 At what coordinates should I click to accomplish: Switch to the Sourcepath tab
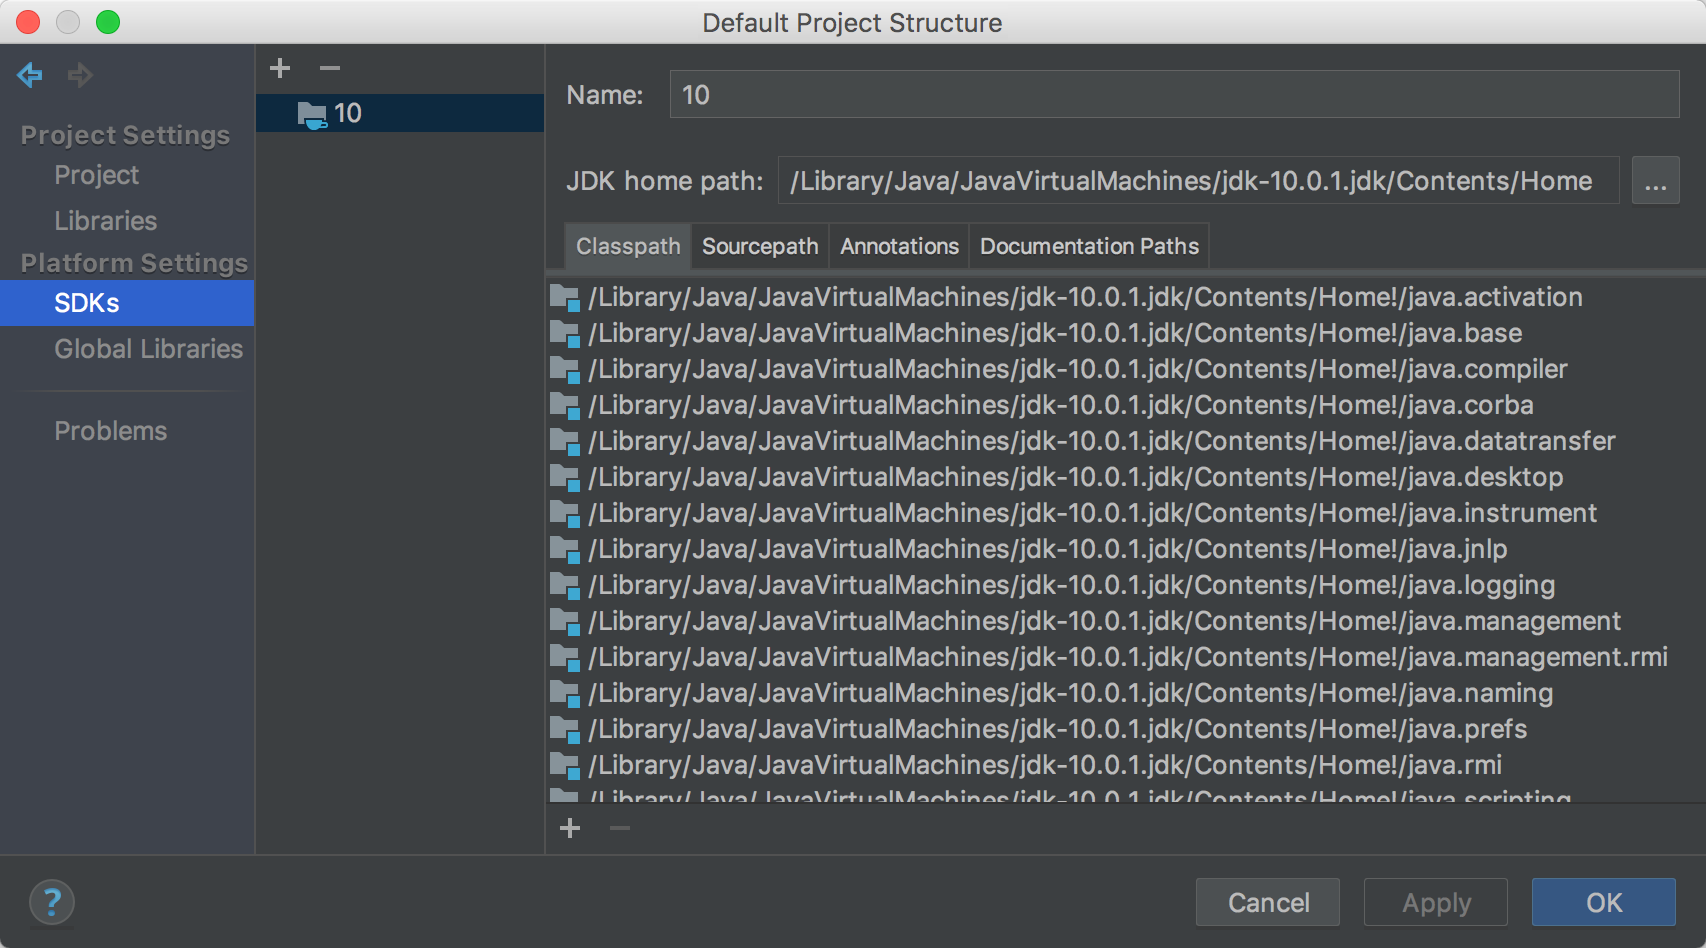click(760, 246)
